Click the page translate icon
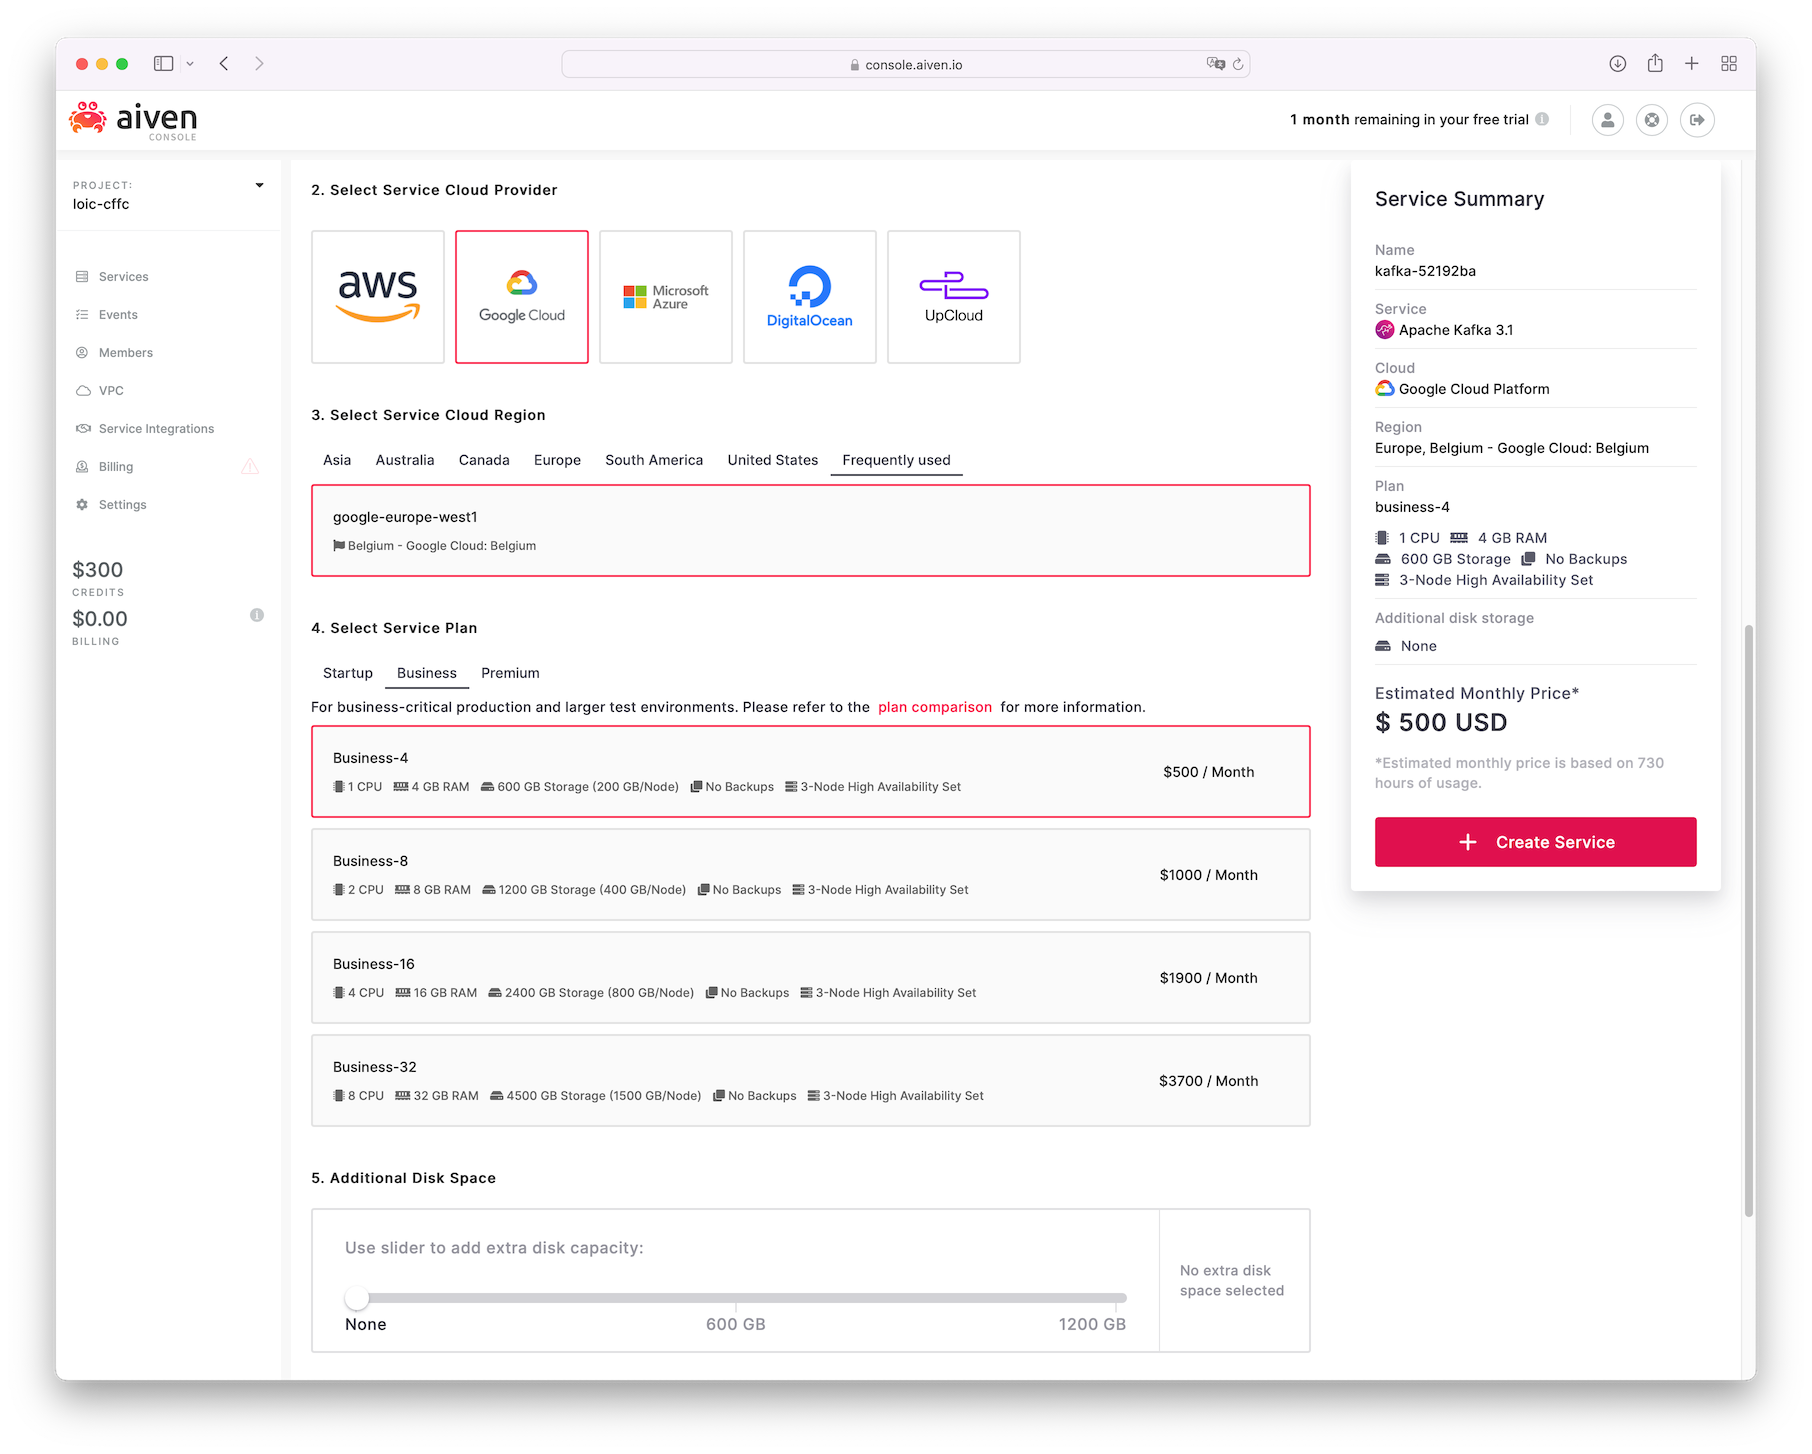Screen dimensions: 1812x1454 click(1215, 64)
